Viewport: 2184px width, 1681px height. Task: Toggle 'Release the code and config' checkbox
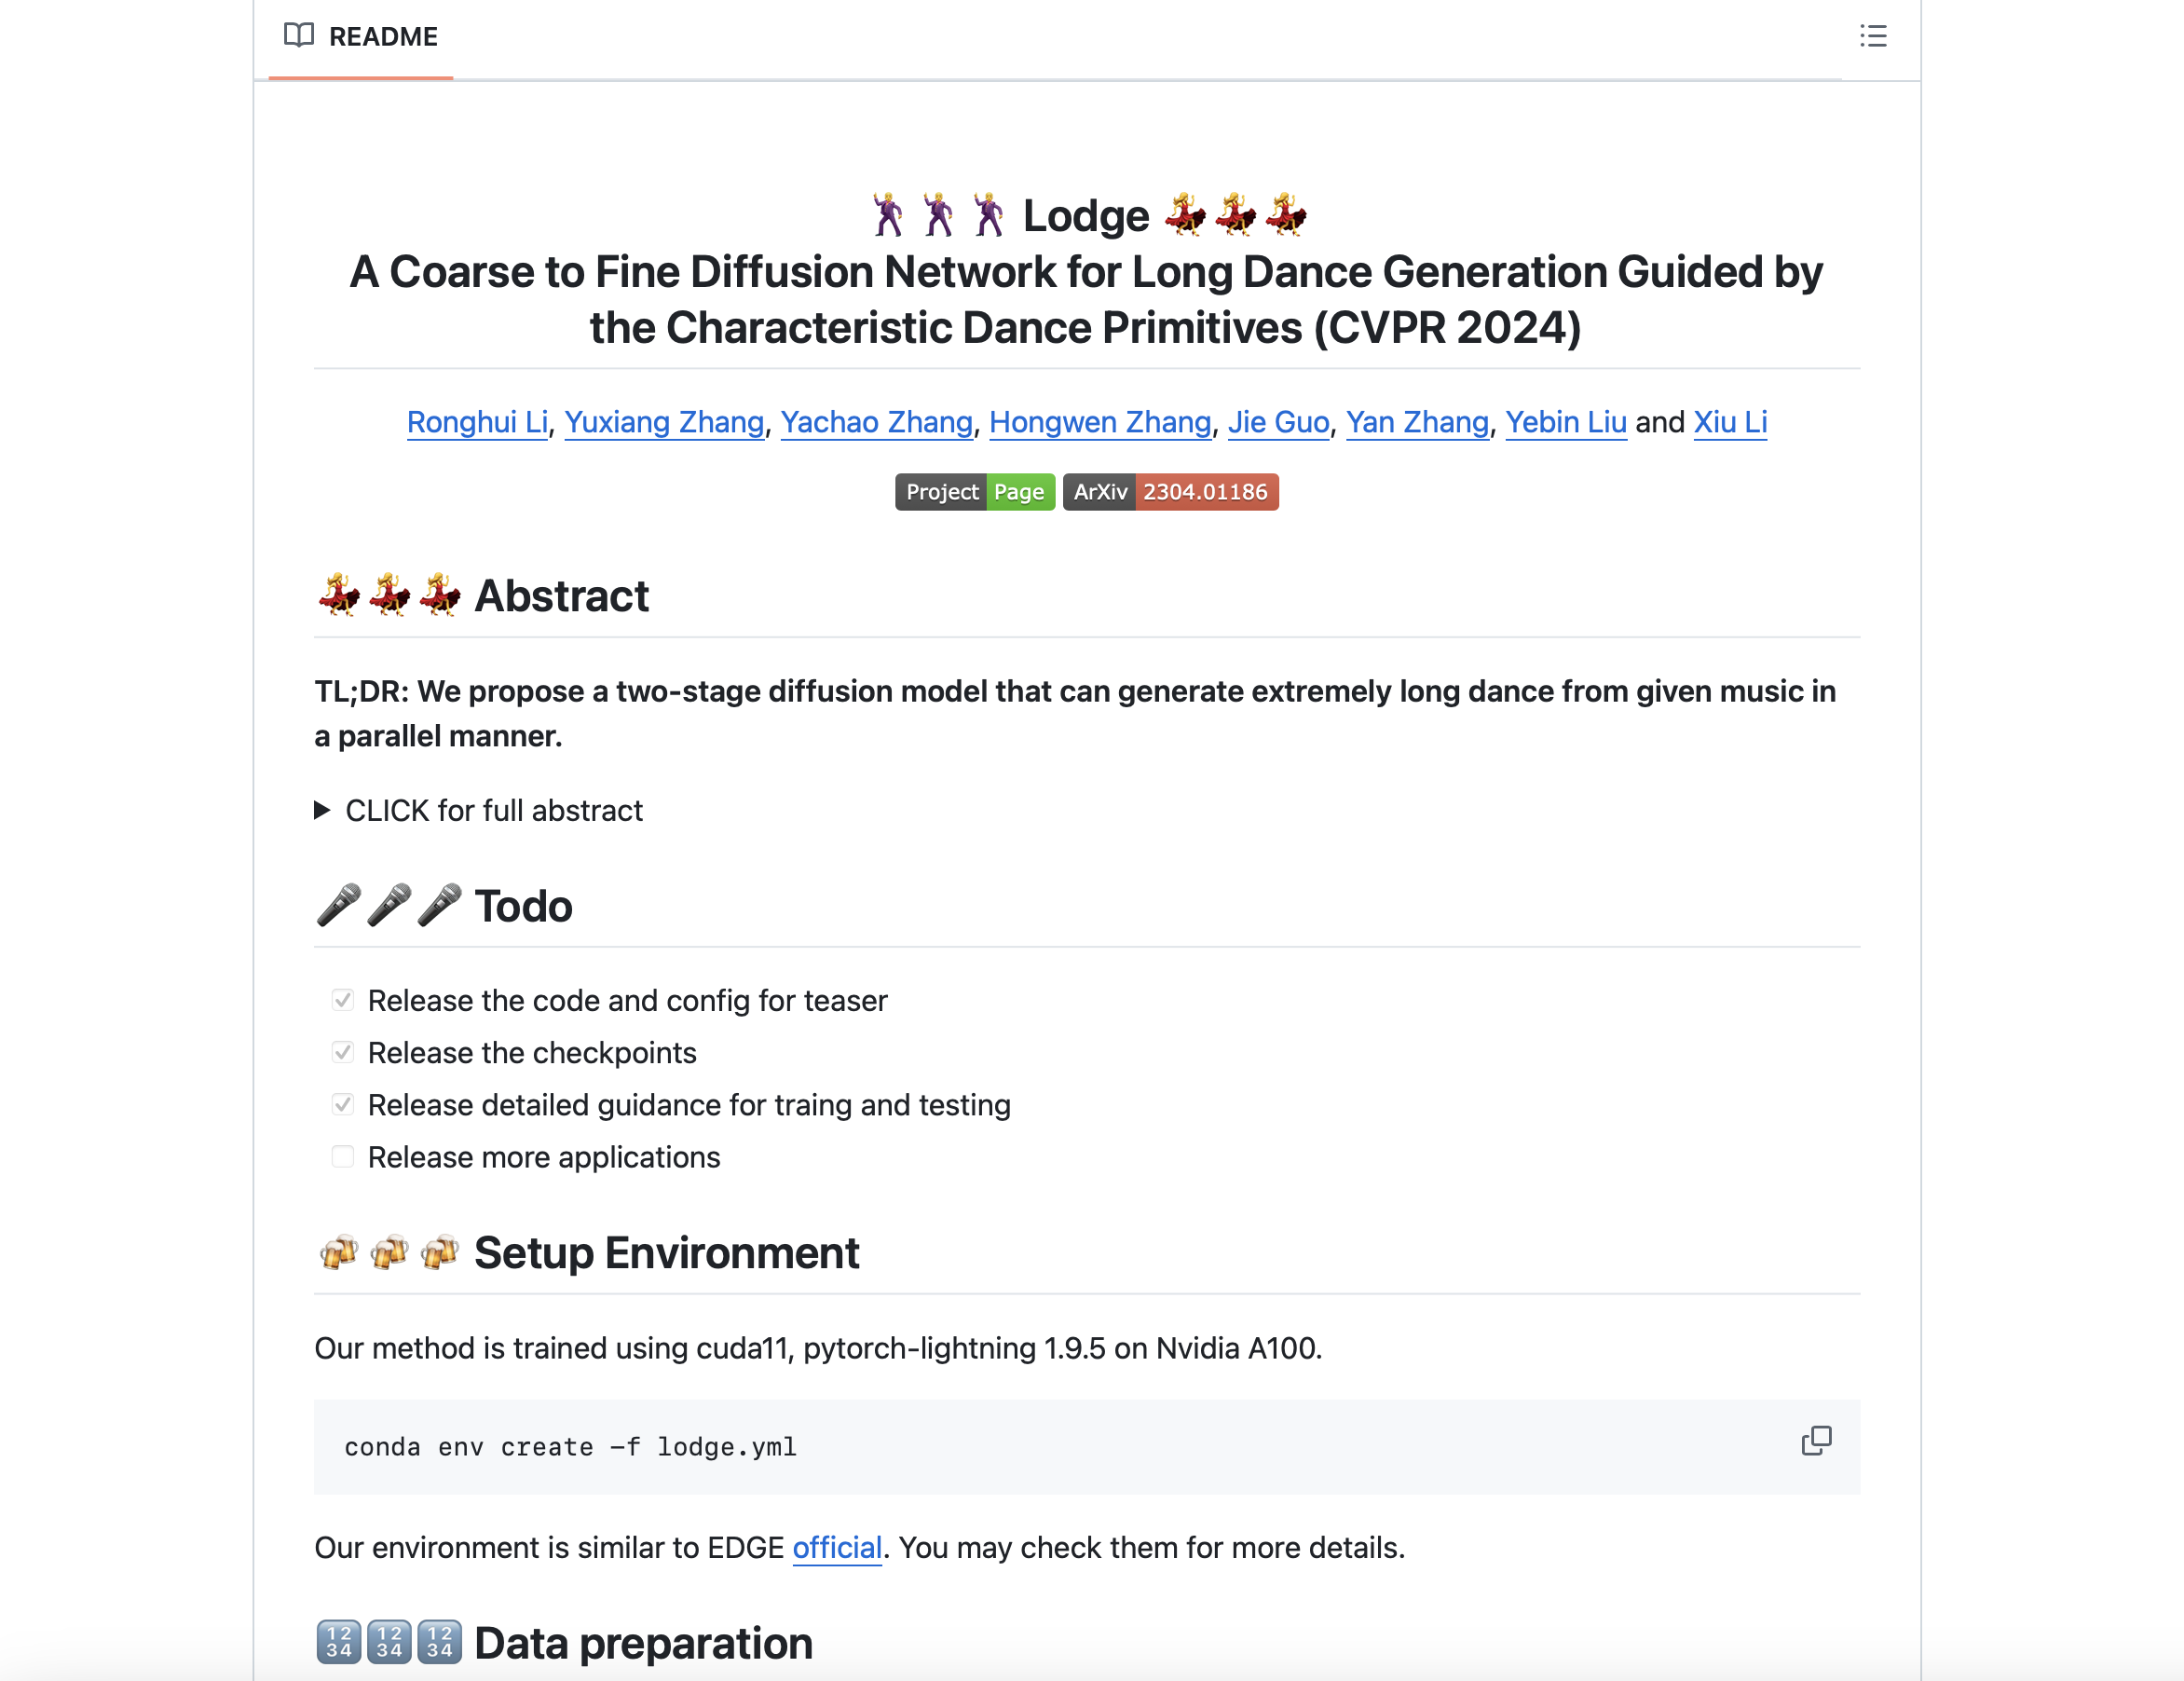point(343,1000)
